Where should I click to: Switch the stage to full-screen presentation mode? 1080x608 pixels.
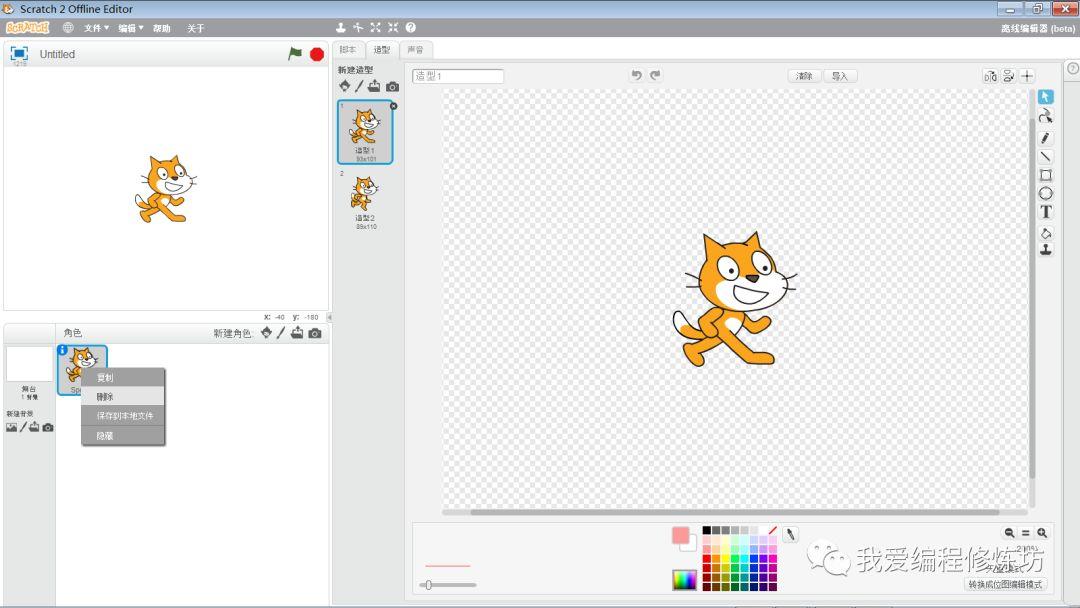coord(19,54)
